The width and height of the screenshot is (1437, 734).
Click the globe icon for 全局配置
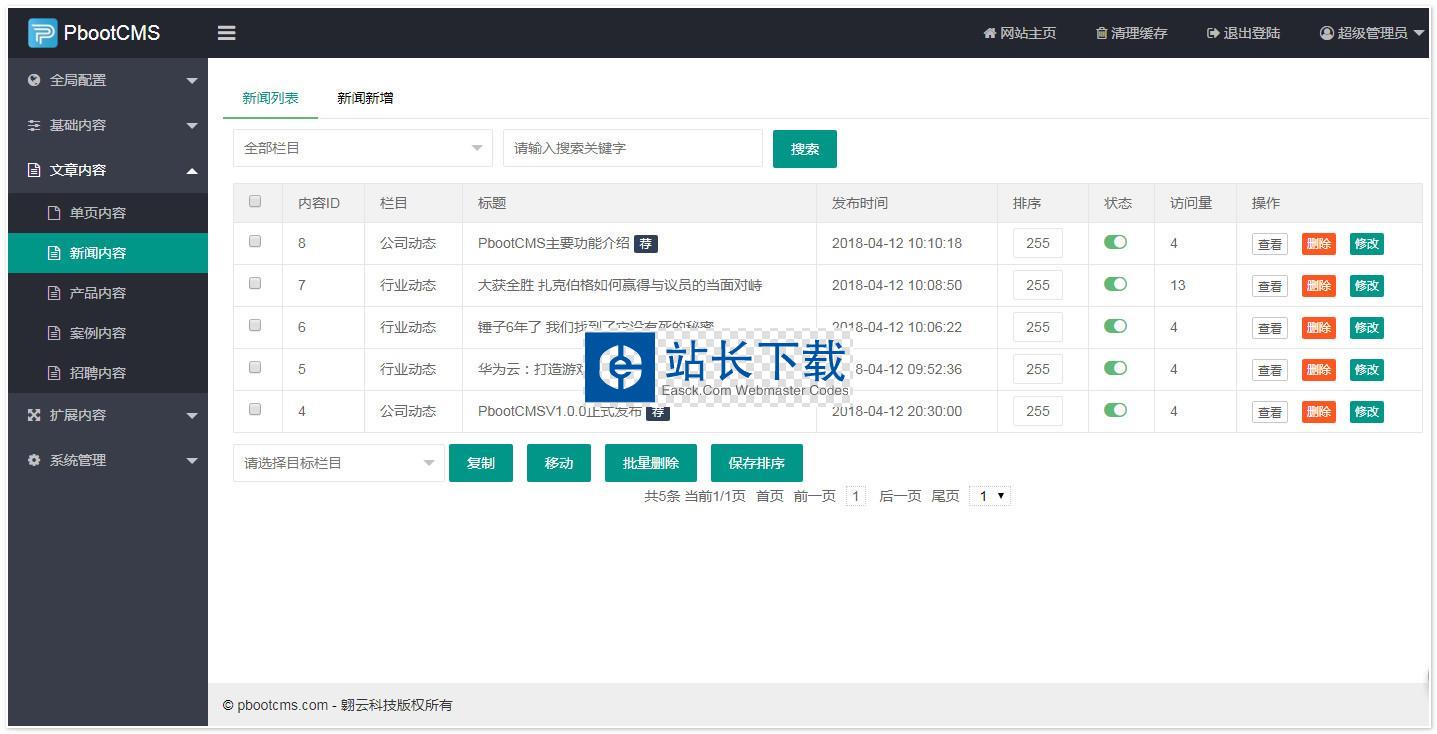pos(34,80)
